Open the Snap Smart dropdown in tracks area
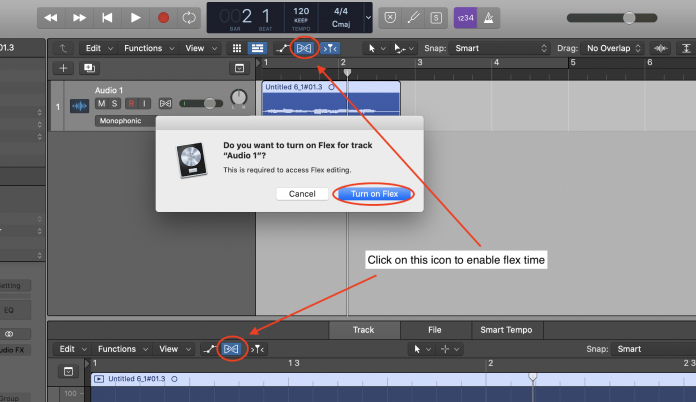The image size is (696, 402). tap(499, 48)
